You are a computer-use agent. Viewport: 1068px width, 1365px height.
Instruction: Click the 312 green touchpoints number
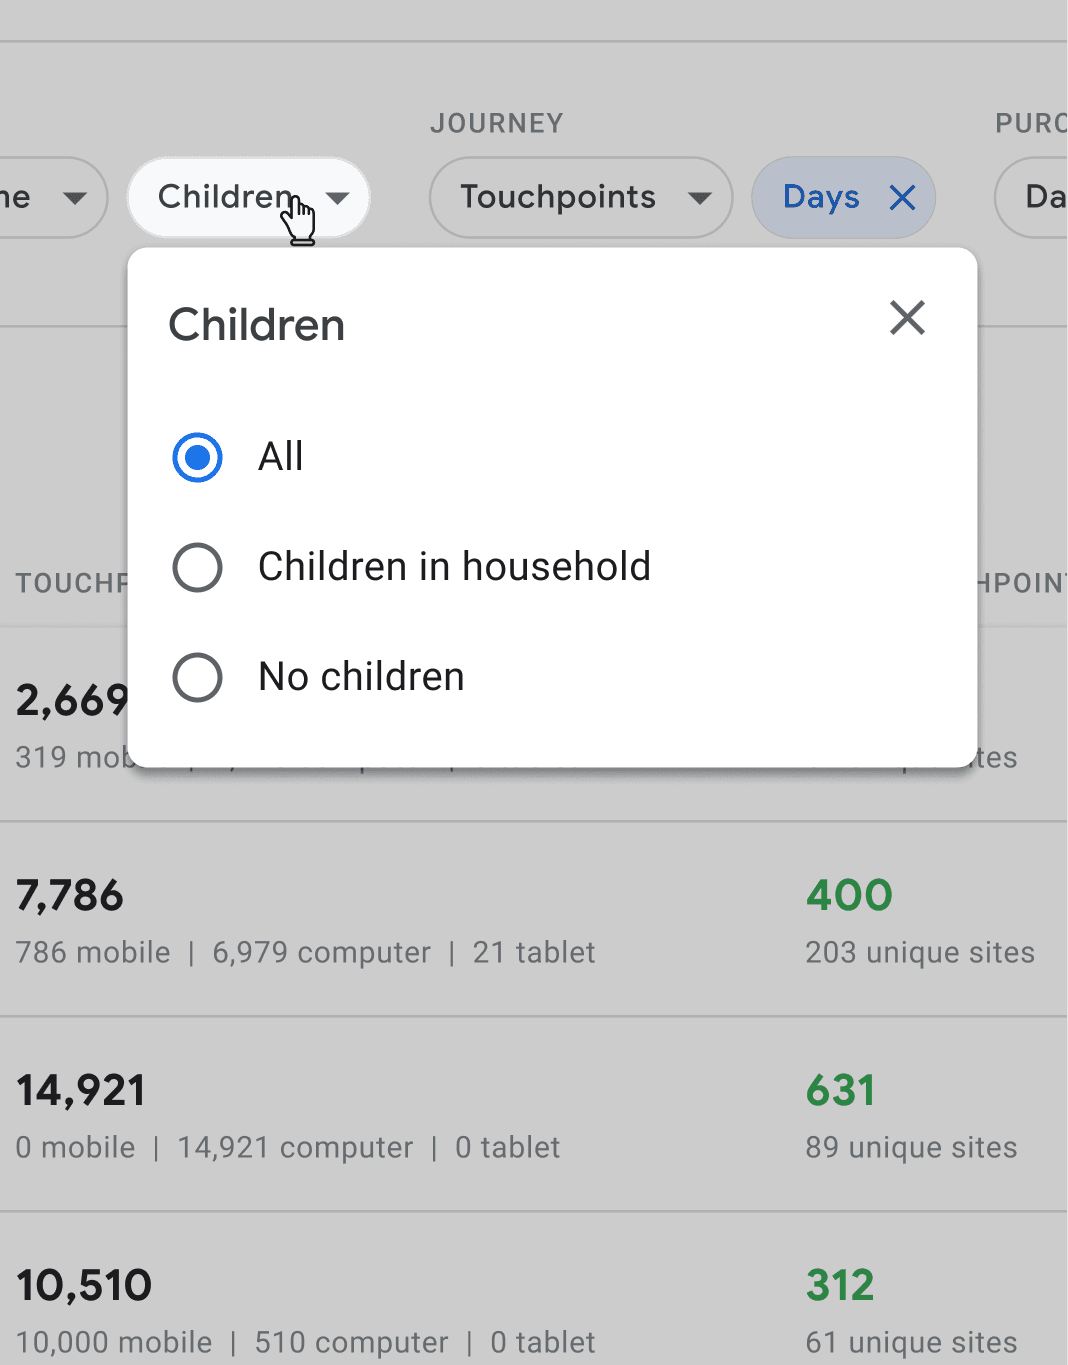pos(840,1286)
